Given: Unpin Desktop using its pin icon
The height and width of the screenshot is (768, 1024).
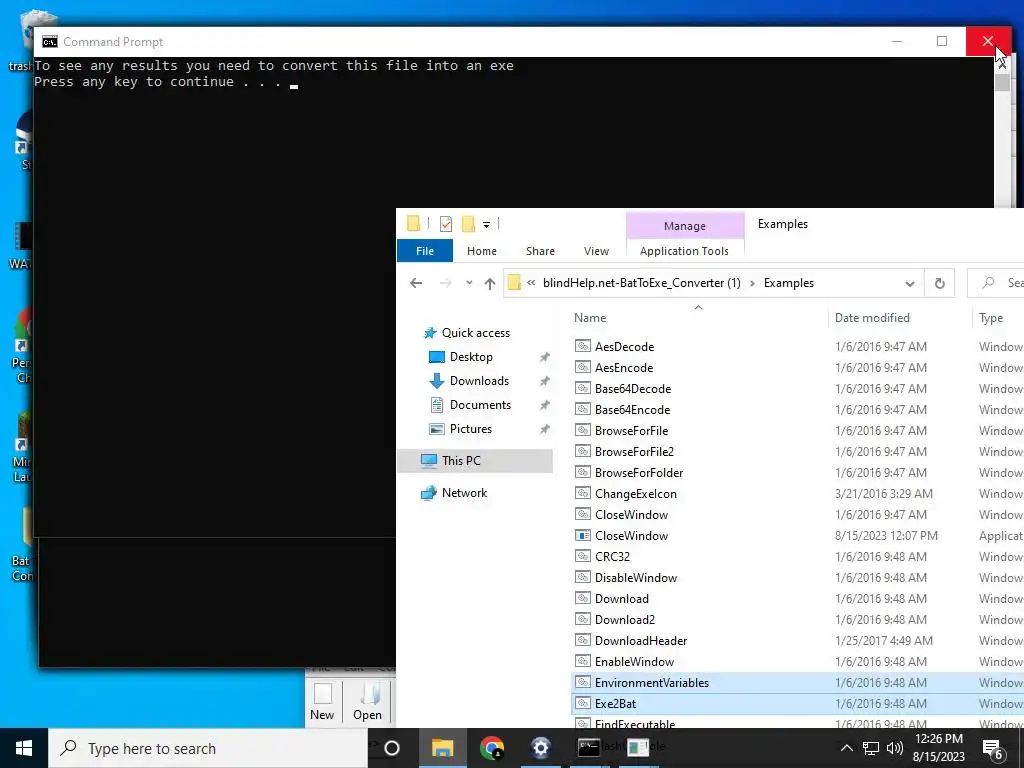Looking at the screenshot, I should point(544,357).
